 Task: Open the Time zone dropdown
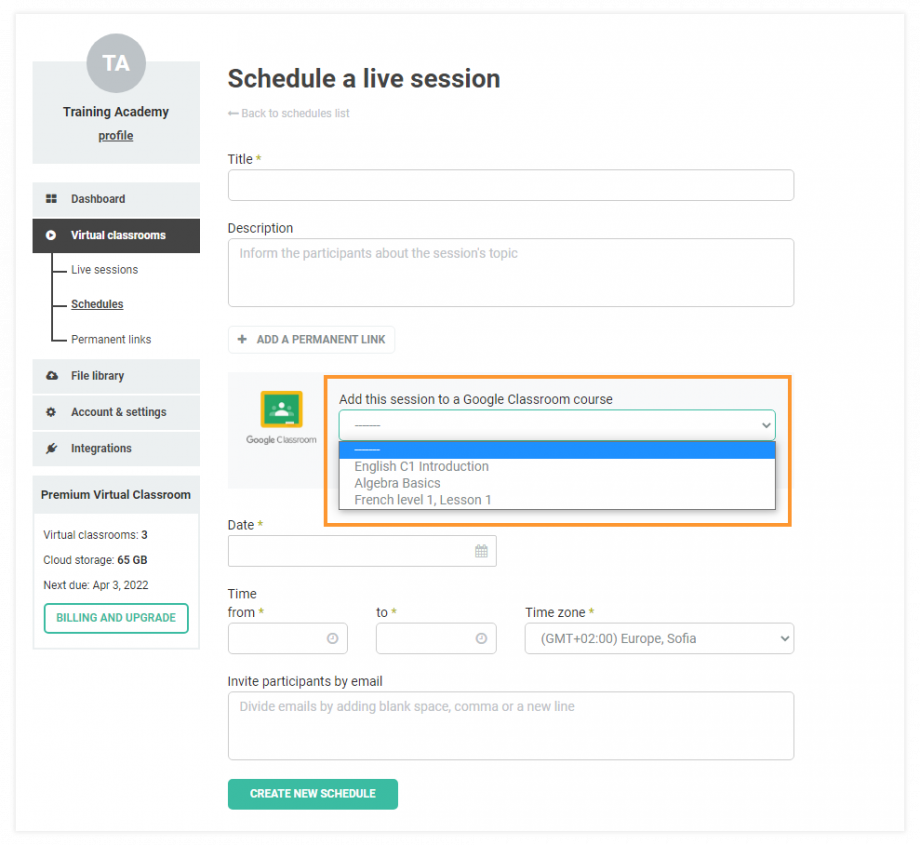click(x=659, y=638)
